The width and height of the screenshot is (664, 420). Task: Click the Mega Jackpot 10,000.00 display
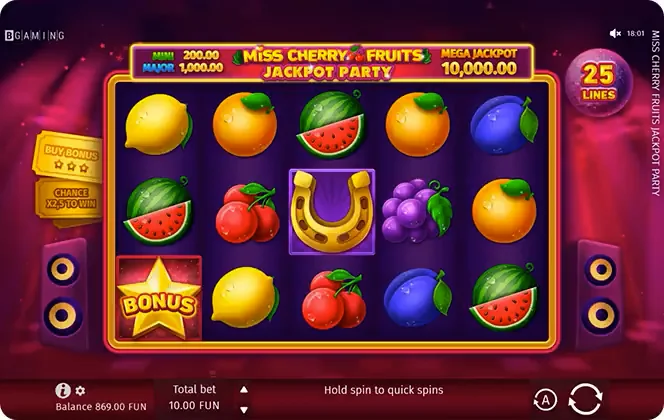pos(479,62)
